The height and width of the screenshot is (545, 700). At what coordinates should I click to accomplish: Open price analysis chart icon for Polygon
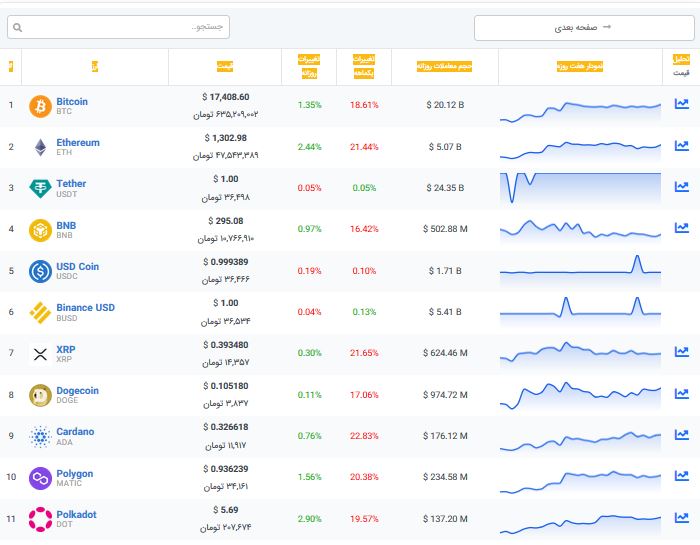coord(681,476)
